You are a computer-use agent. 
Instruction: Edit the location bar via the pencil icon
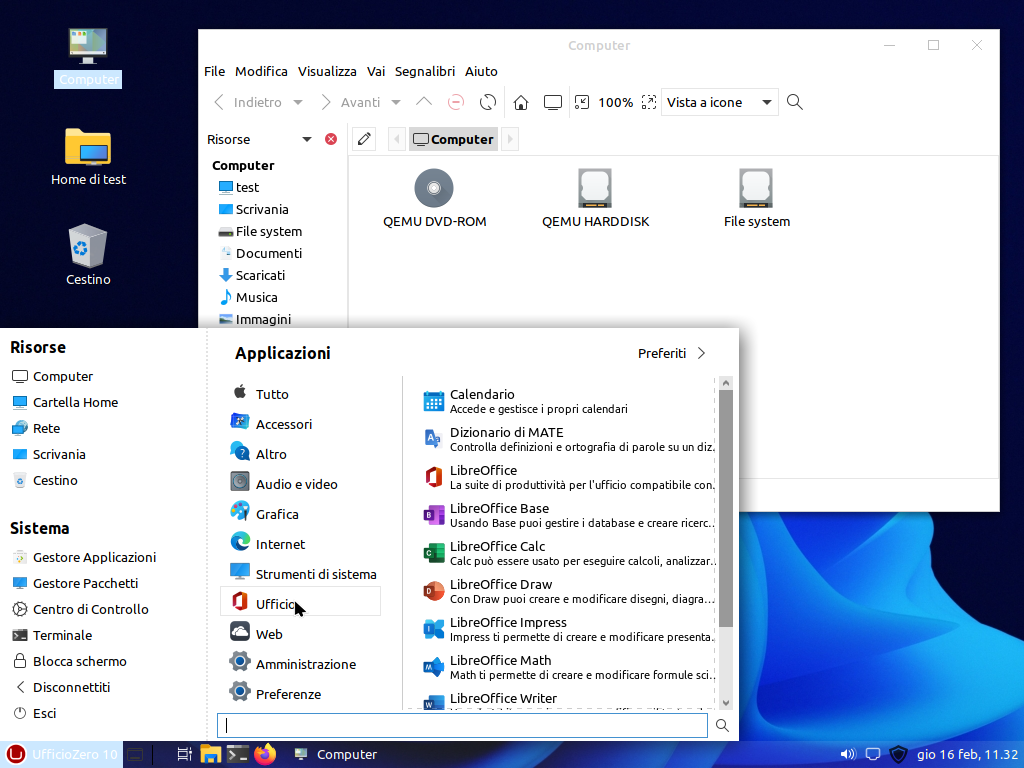(x=363, y=138)
